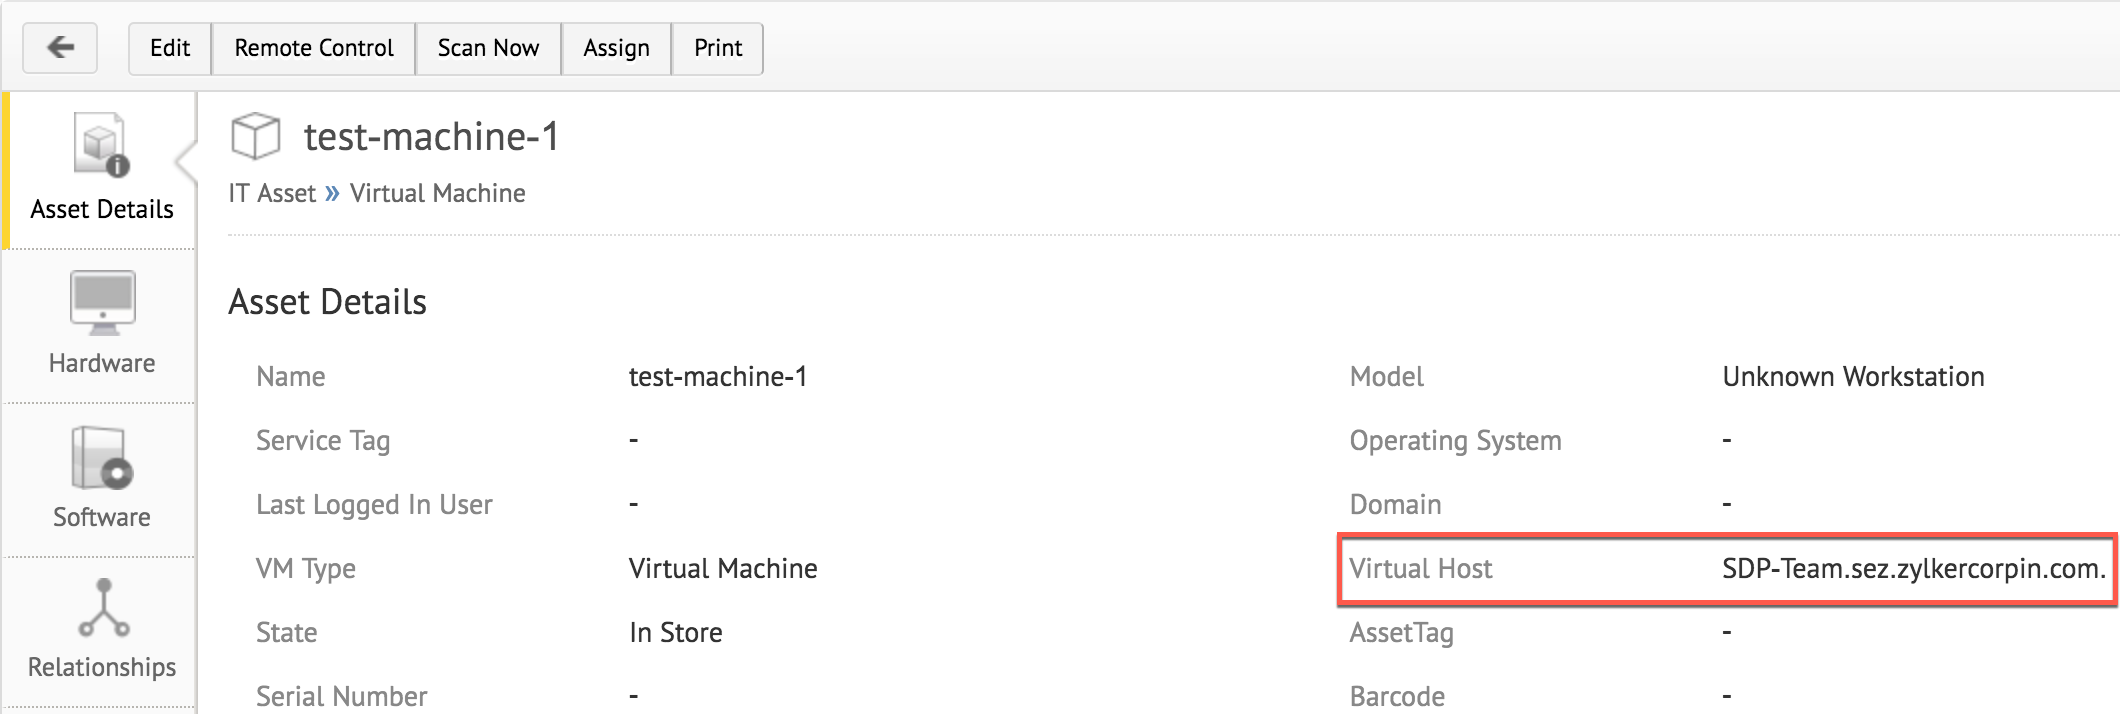
Task: Click the IT Asset breadcrumb
Action: (x=272, y=193)
